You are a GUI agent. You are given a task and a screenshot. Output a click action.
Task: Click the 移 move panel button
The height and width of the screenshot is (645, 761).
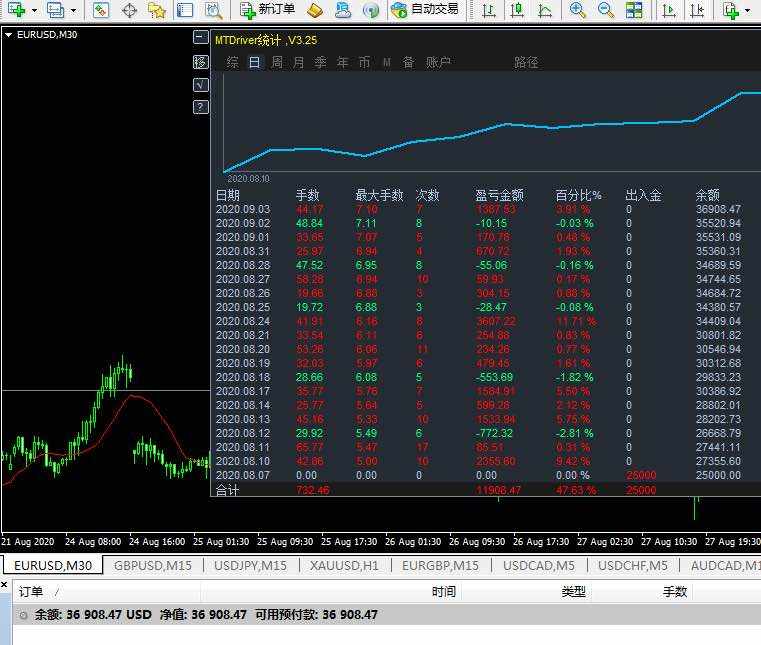(x=200, y=62)
